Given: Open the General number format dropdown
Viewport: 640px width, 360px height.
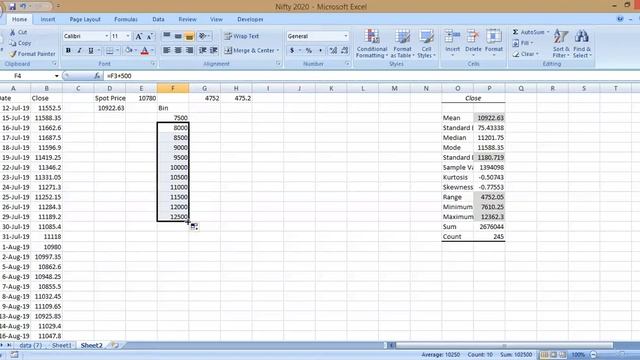Looking at the screenshot, I should coord(346,36).
